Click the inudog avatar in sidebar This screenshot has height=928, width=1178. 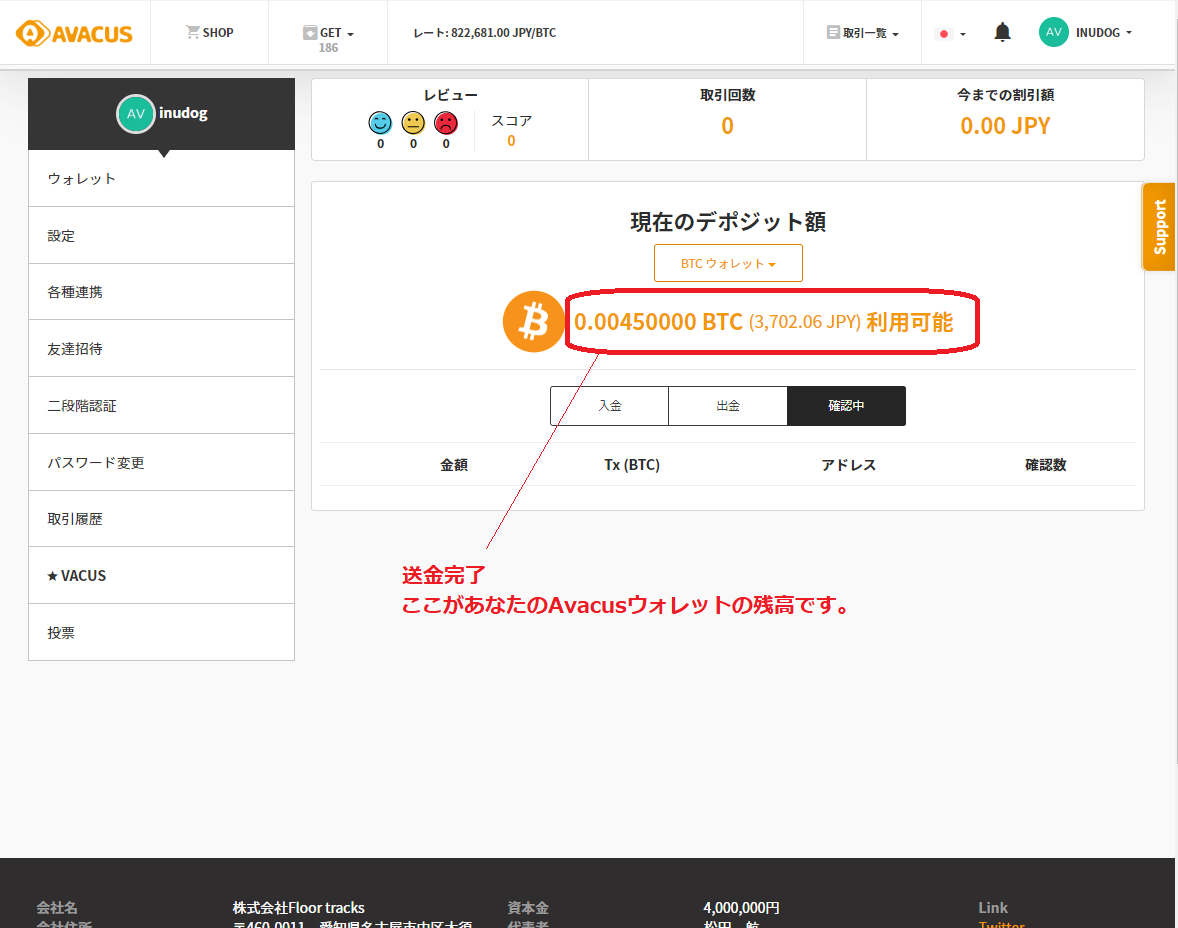136,113
